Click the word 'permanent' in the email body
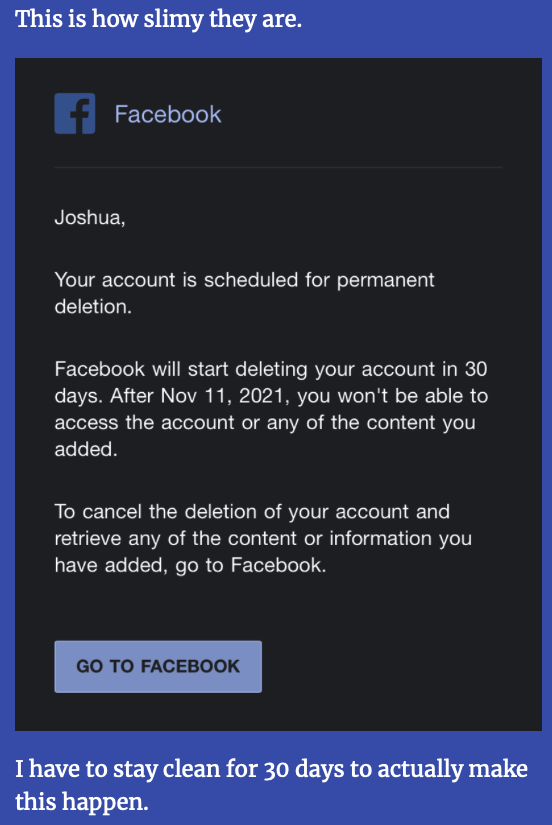Image resolution: width=552 pixels, height=825 pixels. pos(386,280)
